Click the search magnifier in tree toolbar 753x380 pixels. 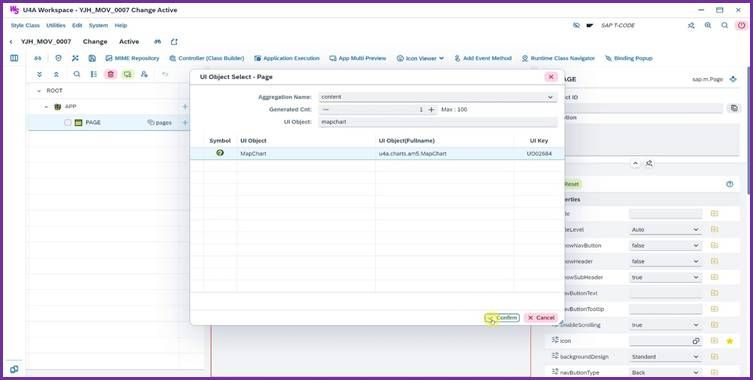77,74
